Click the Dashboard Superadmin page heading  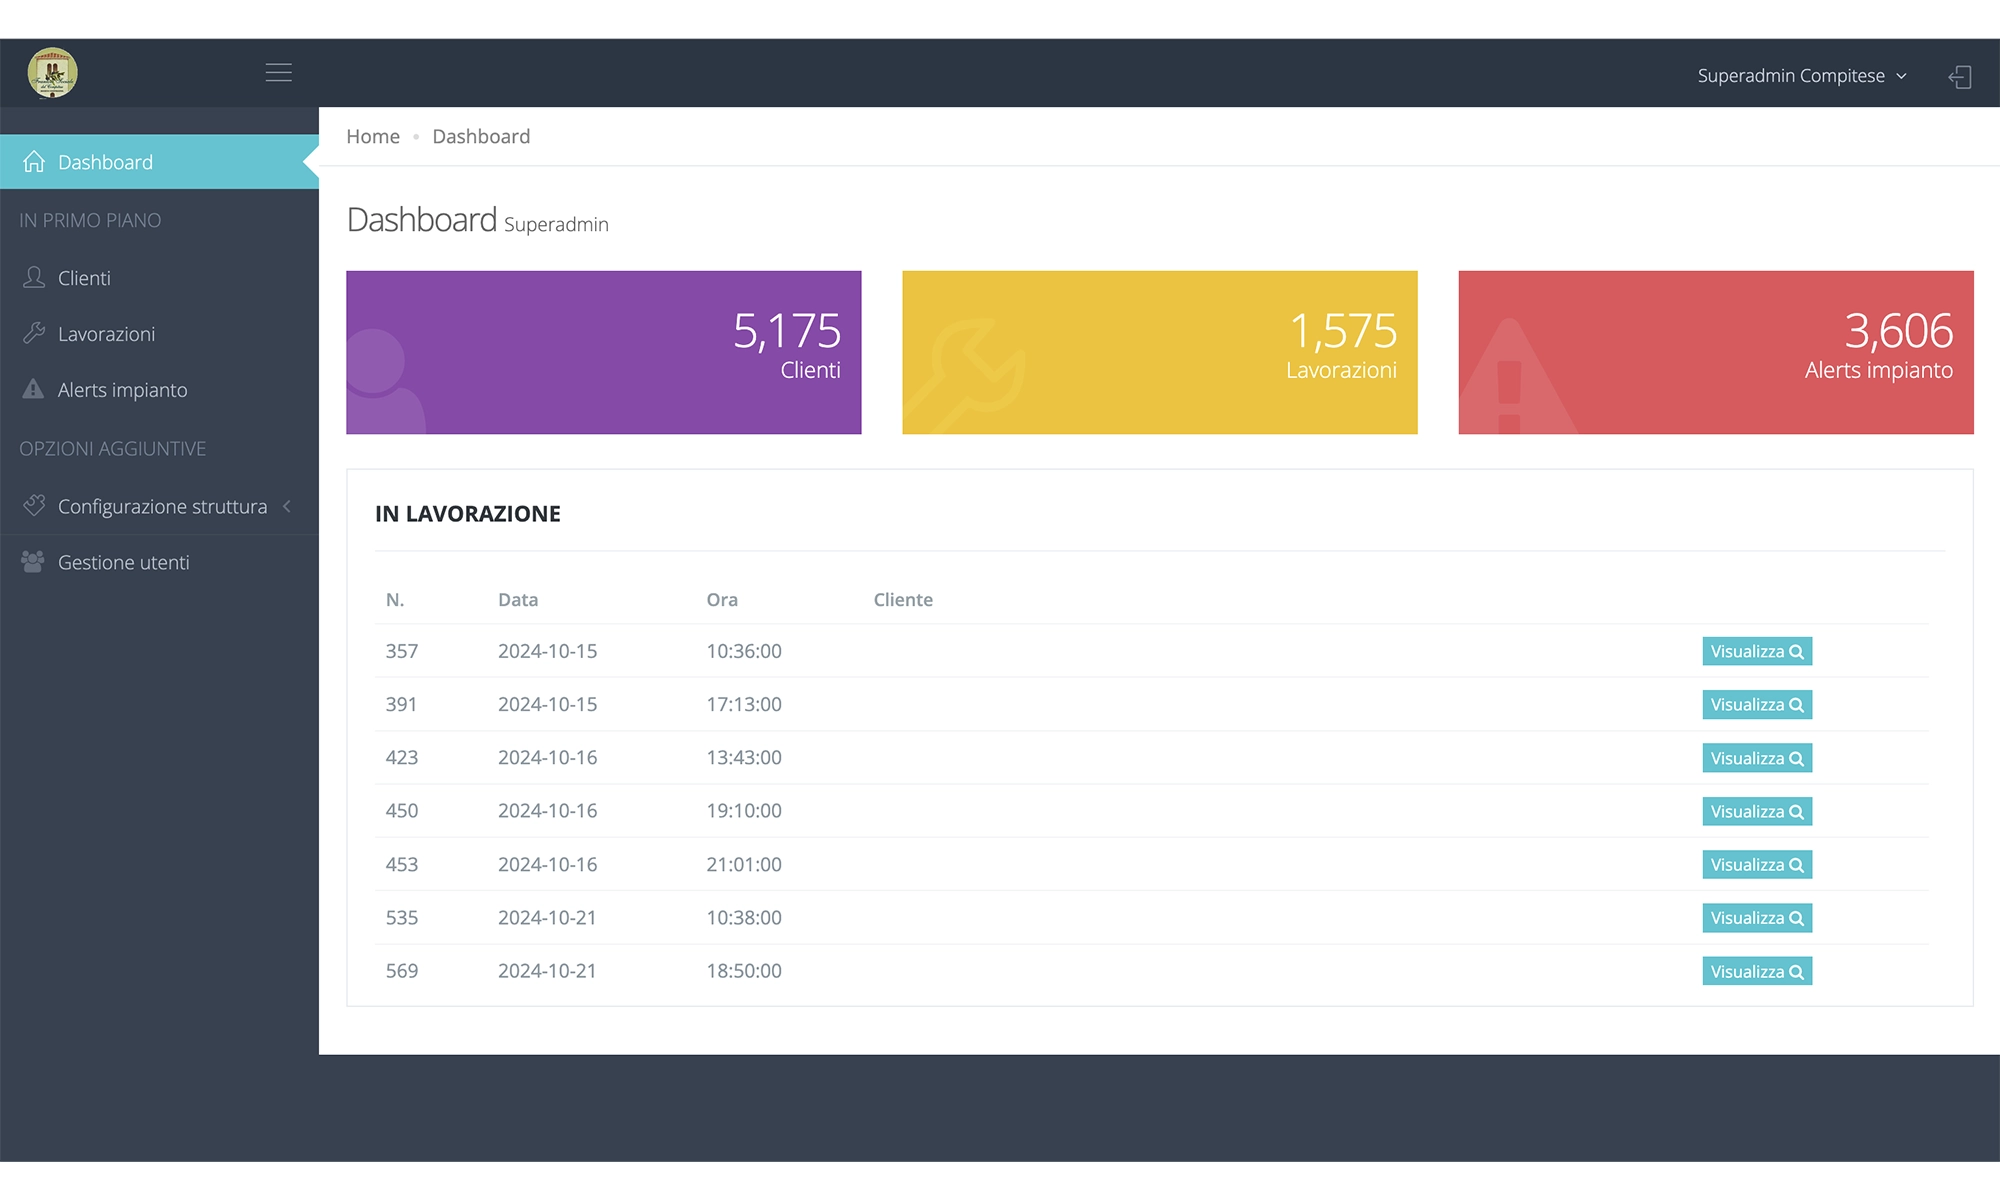click(x=477, y=220)
